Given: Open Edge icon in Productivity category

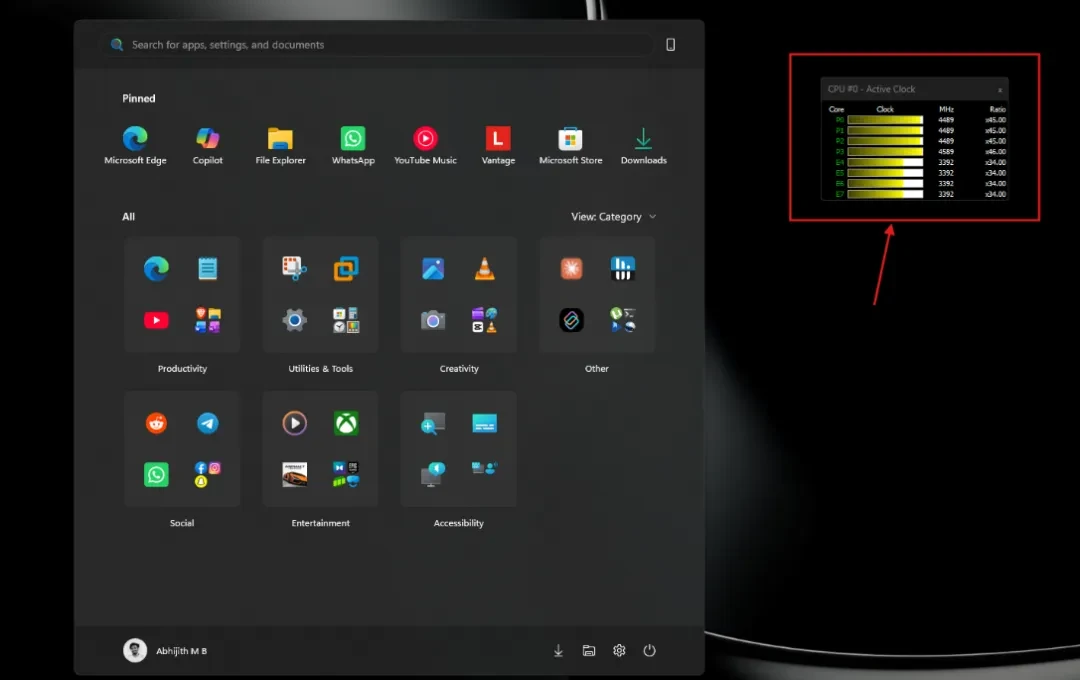Looking at the screenshot, I should coord(156,268).
